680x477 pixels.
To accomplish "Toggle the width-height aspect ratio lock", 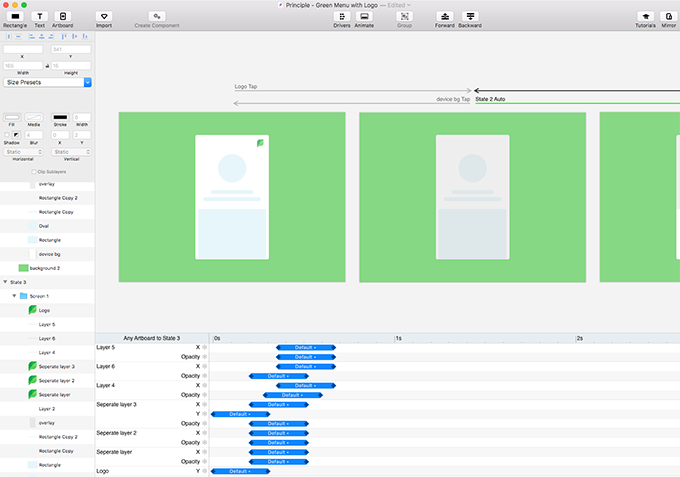I will pos(47,66).
